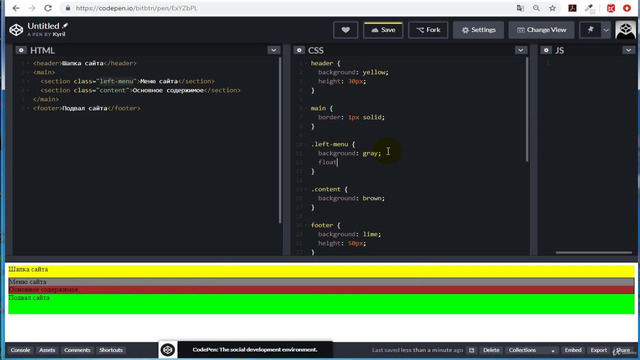Open the Console tab

click(x=20, y=350)
